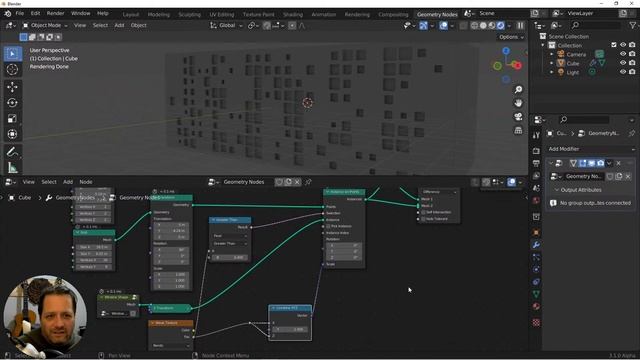Open the viewport Options dropdown
This screenshot has width=640, height=360.
511,37
